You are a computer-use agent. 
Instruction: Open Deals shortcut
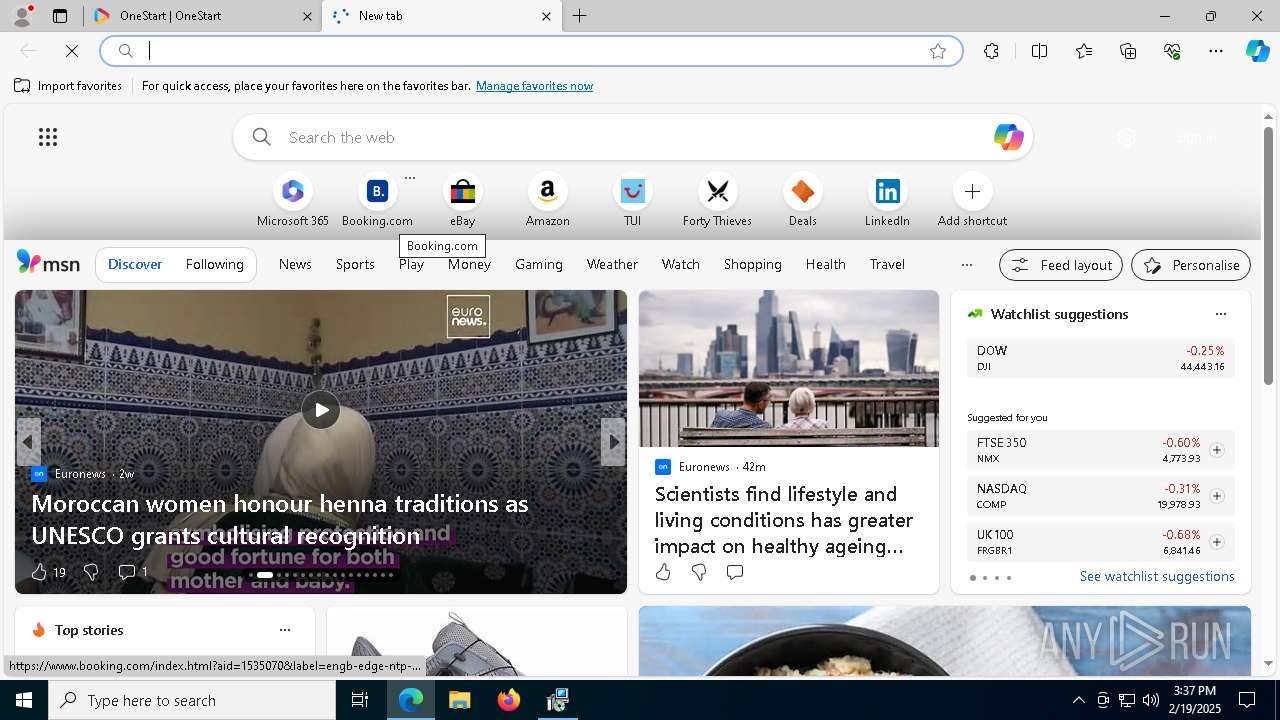coord(802,201)
